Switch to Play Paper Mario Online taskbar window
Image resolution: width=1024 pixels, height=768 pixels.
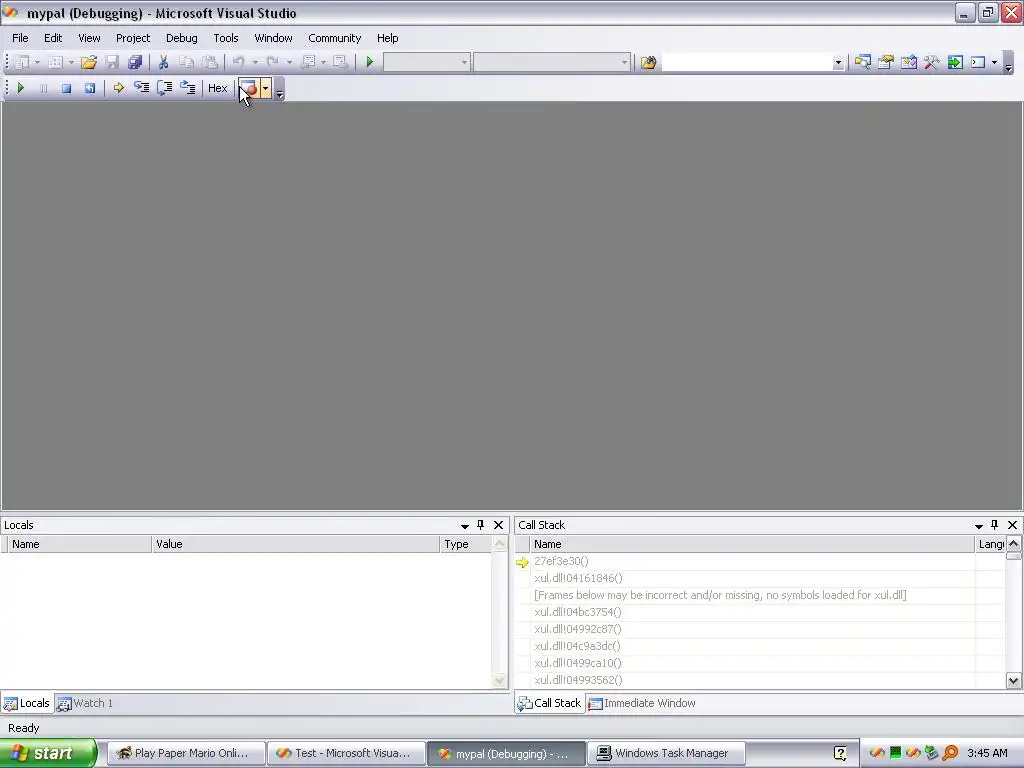point(185,753)
